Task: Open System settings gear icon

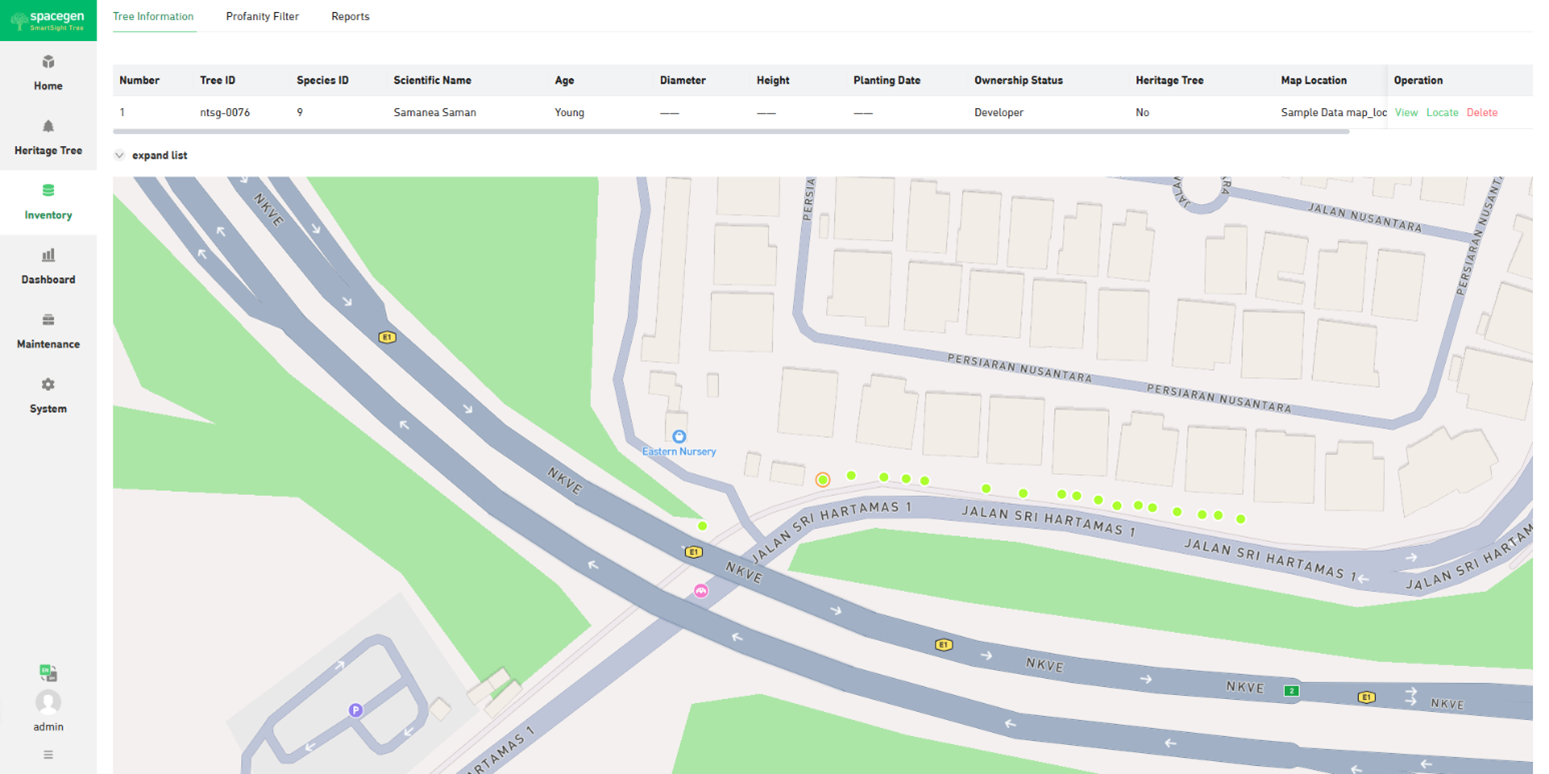Action: 48,384
